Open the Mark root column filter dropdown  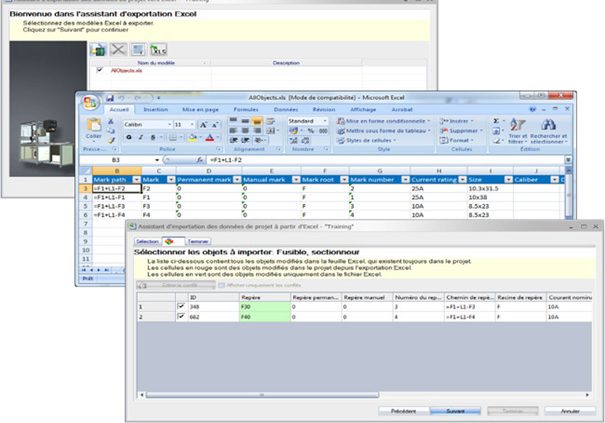click(x=344, y=180)
